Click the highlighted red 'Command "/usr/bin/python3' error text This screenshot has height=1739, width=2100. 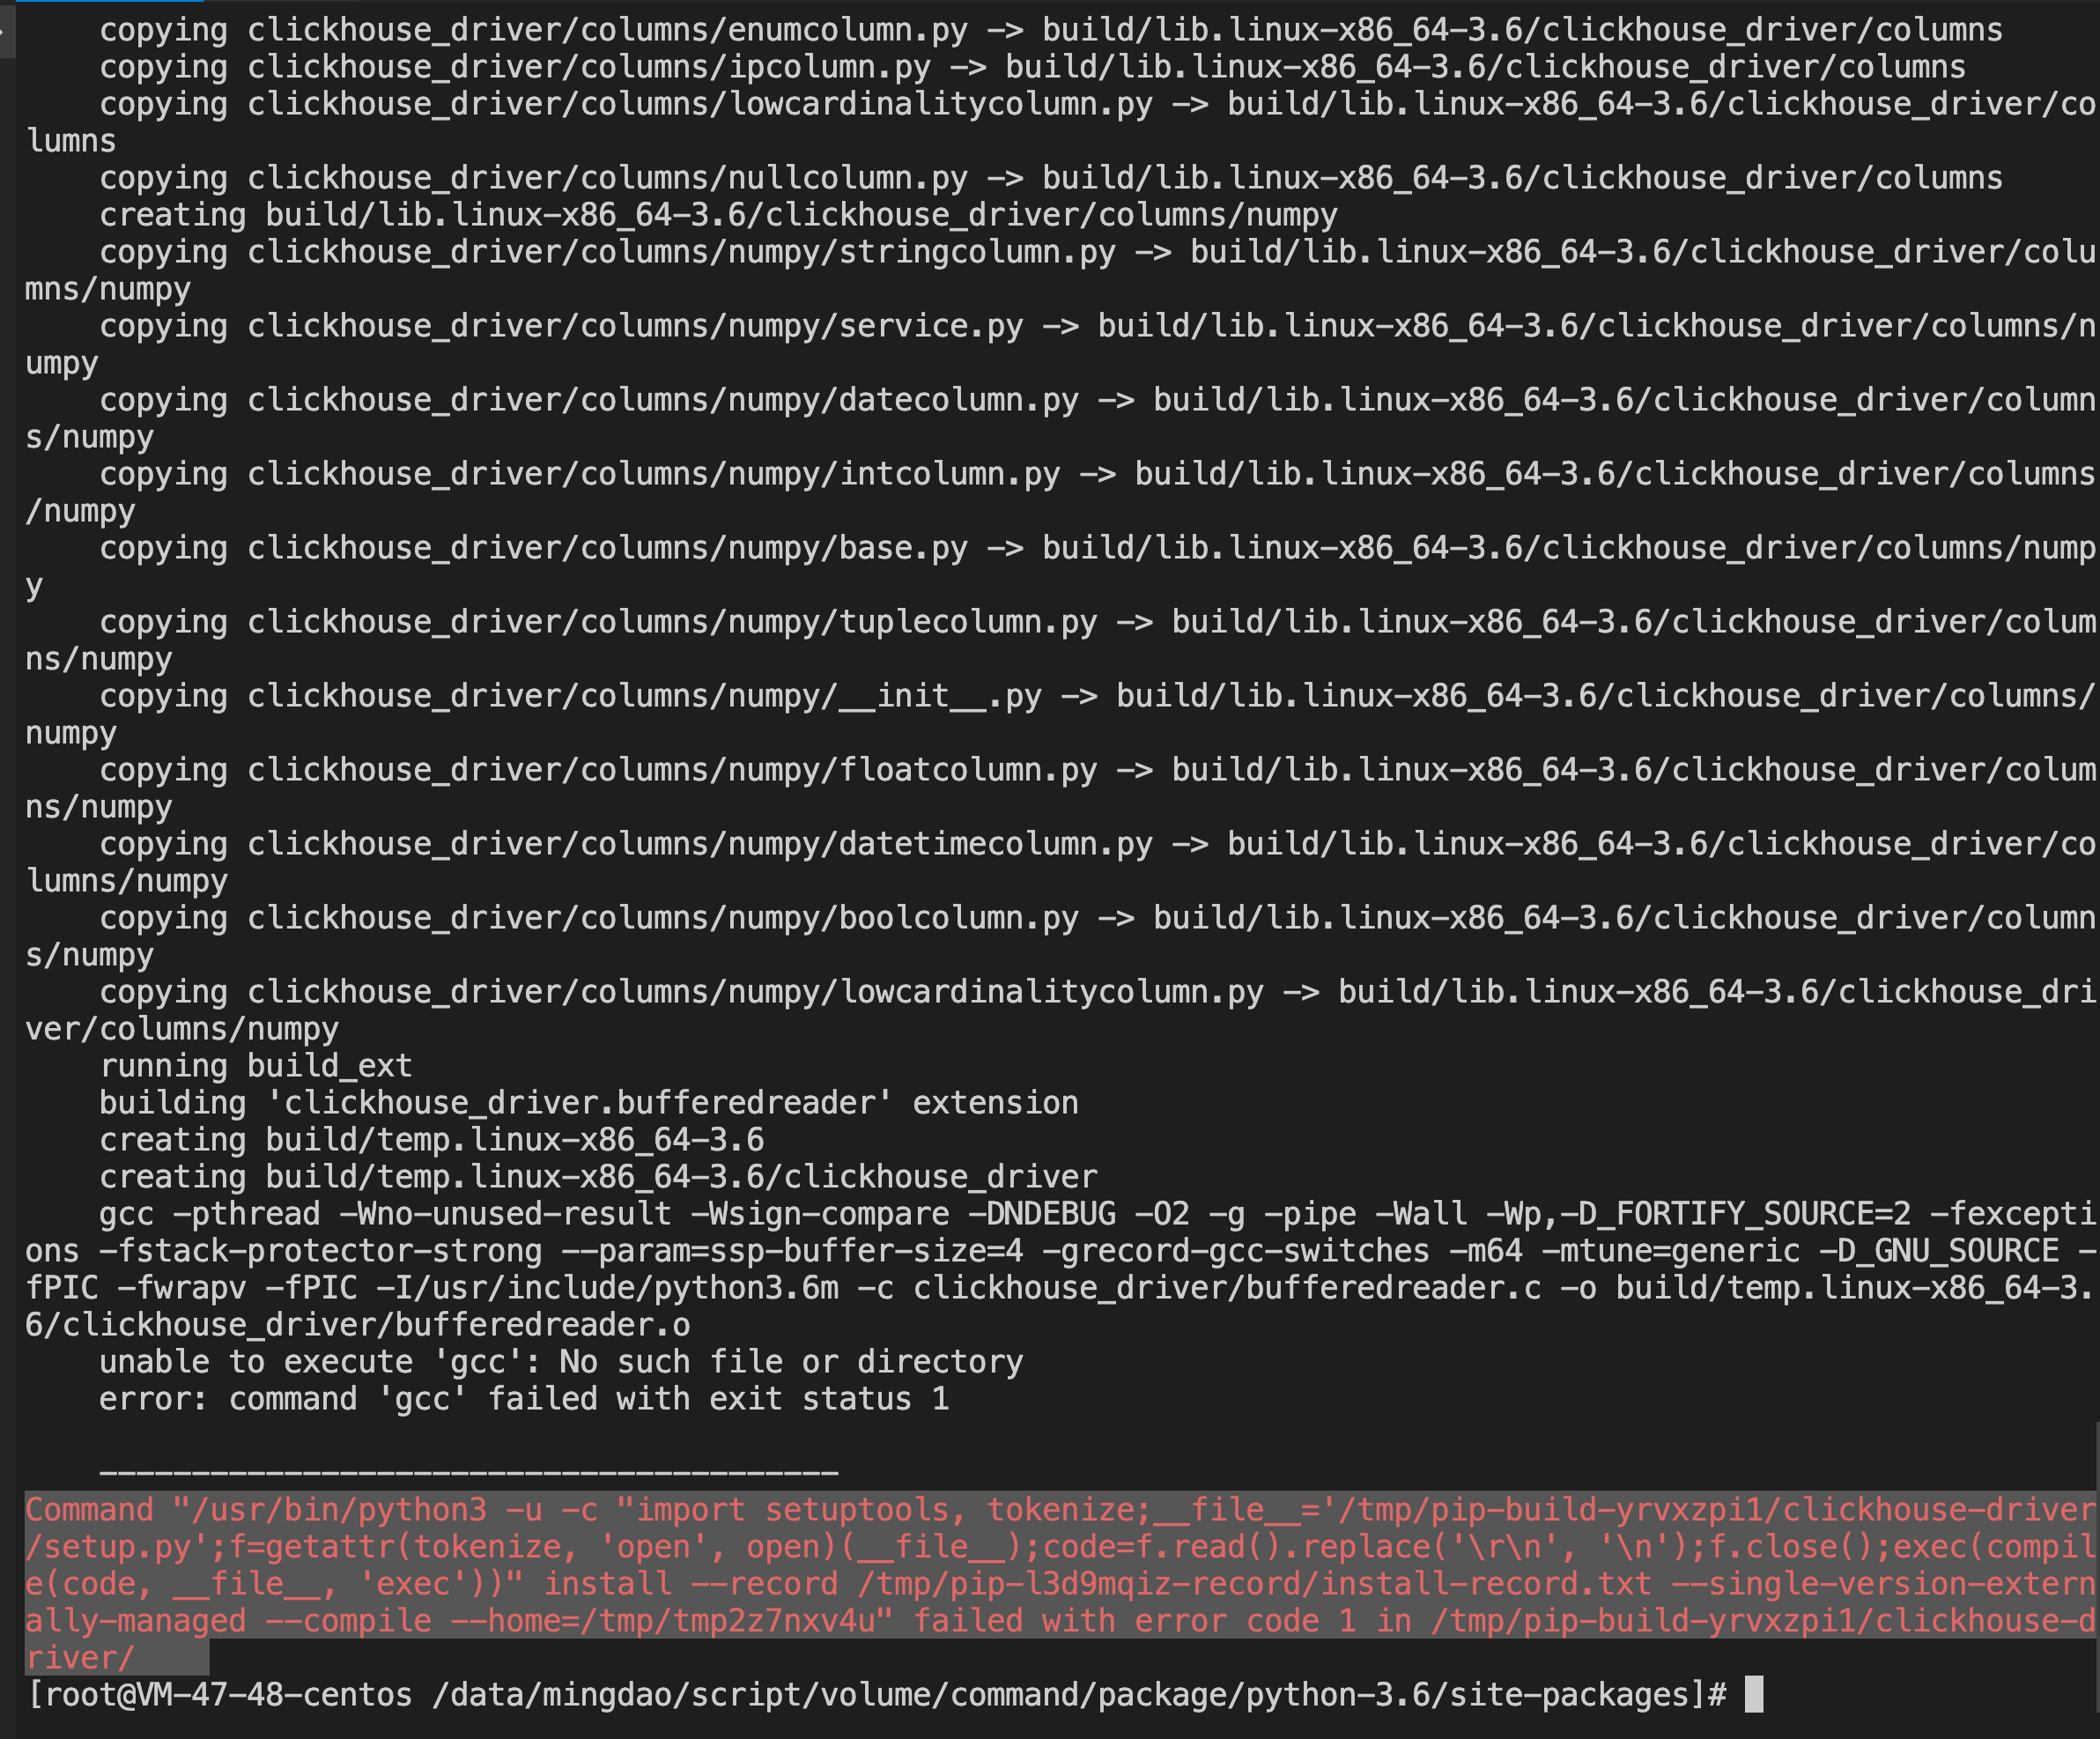click(255, 1510)
